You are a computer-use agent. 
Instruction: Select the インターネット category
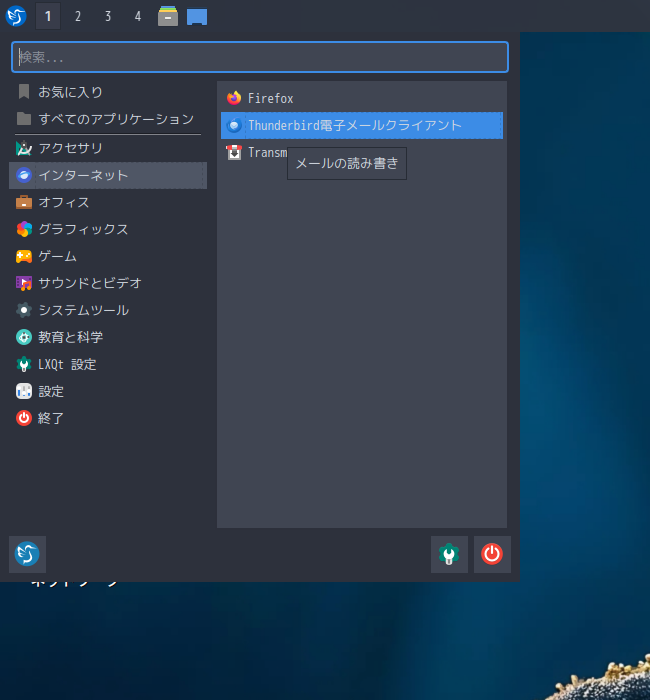coord(108,175)
